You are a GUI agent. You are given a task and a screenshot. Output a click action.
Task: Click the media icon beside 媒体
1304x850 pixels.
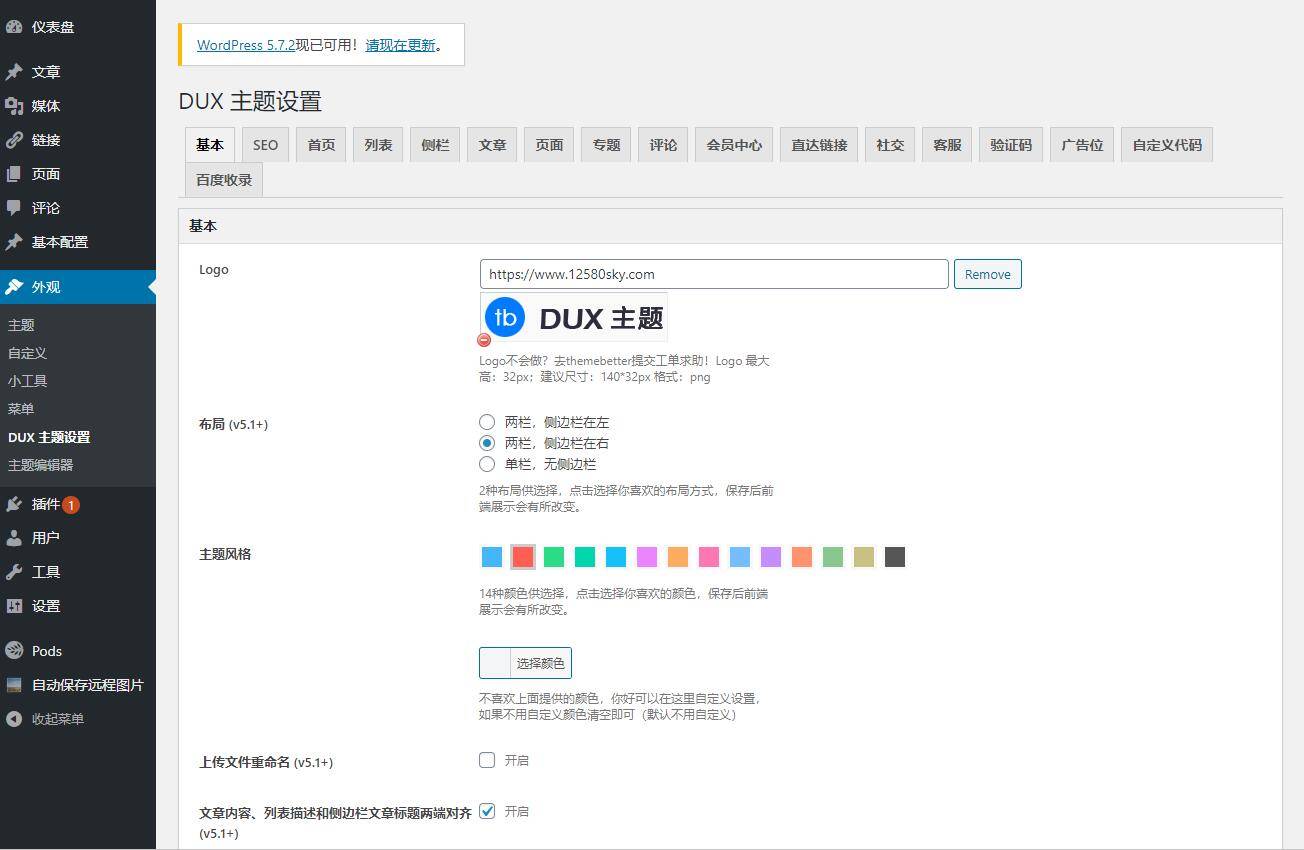pyautogui.click(x=14, y=106)
